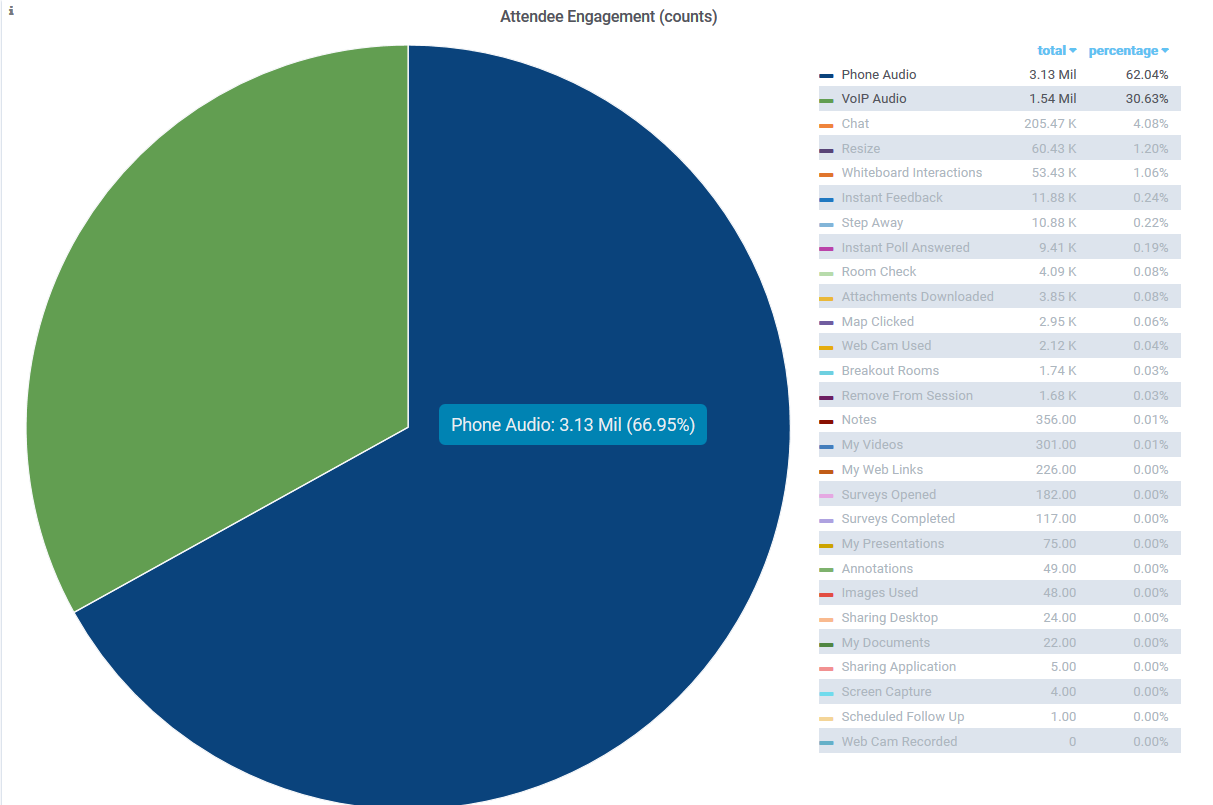The width and height of the screenshot is (1213, 805).
Task: Click the Web Cam Used color marker
Action: [826, 347]
